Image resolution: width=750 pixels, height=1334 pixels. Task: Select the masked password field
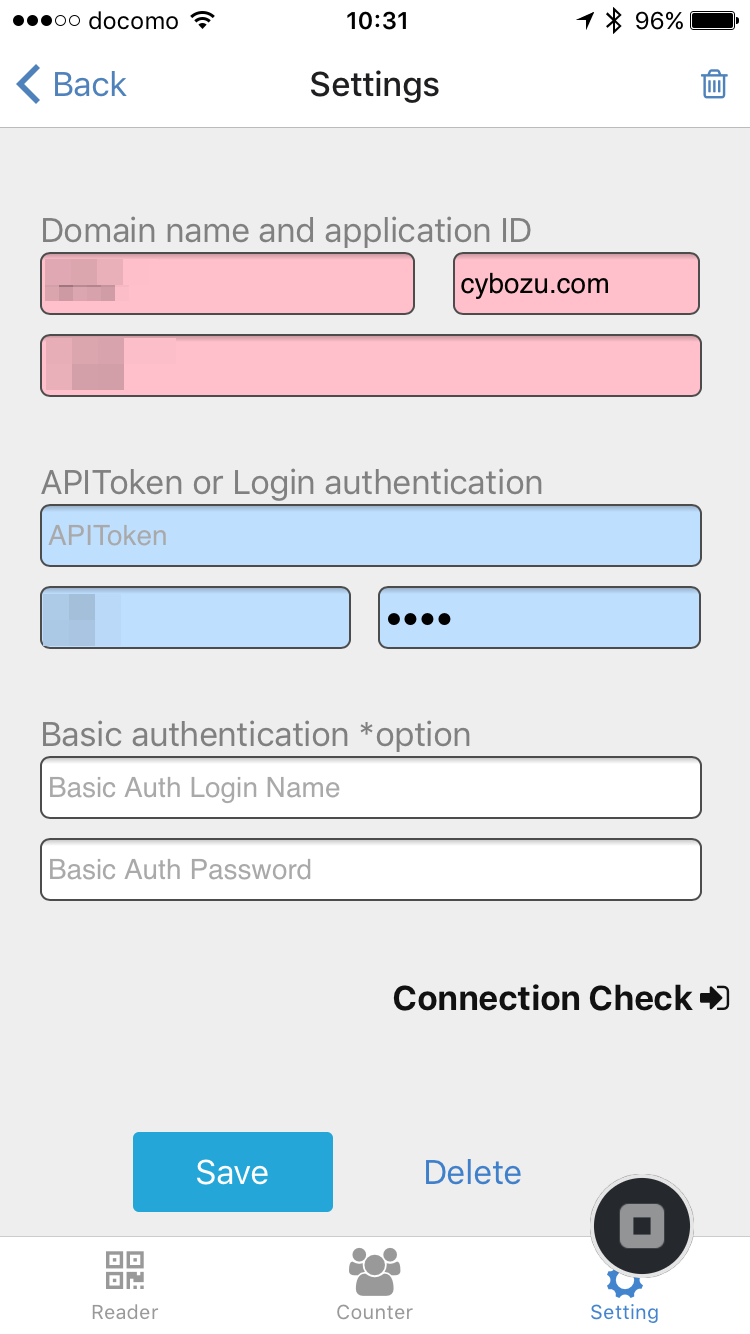pyautogui.click(x=539, y=618)
